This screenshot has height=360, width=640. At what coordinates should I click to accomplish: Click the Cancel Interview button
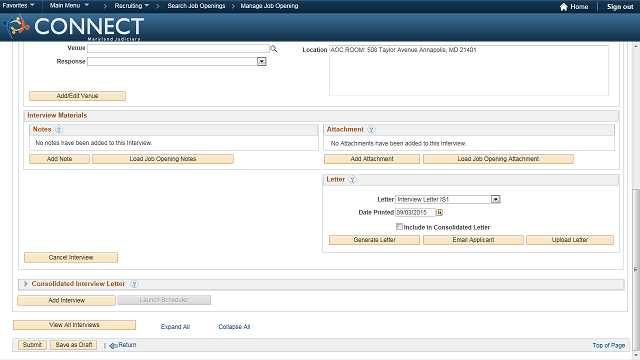(x=71, y=258)
